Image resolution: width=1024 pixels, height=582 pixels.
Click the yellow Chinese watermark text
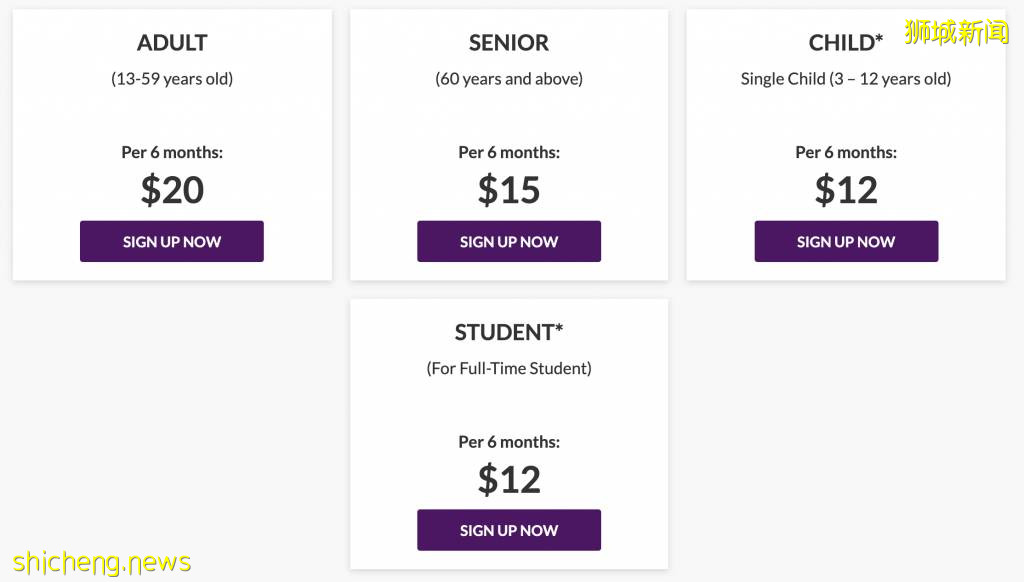coord(957,32)
